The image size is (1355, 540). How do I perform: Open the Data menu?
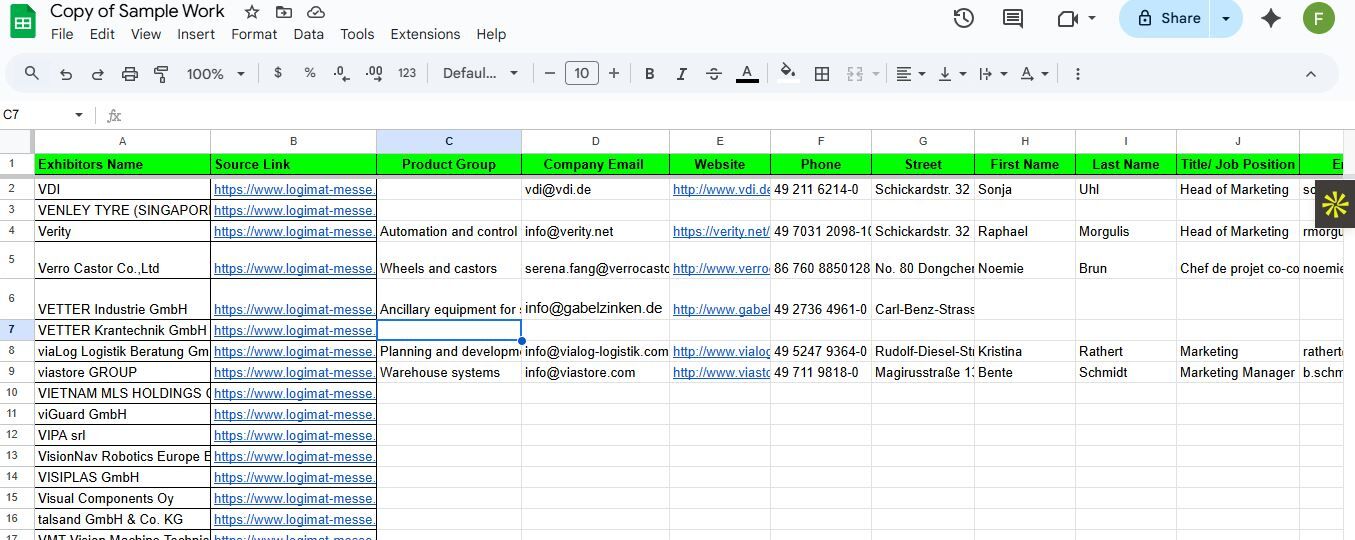pos(309,34)
